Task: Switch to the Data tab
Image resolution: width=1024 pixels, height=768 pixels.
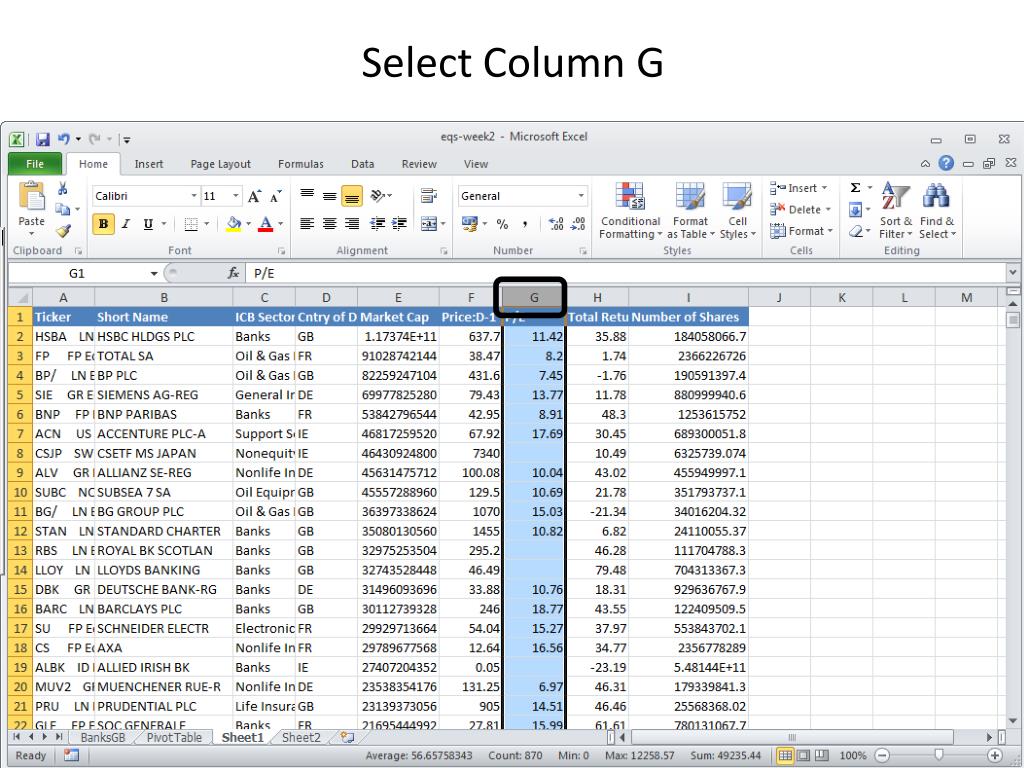Action: (x=362, y=164)
